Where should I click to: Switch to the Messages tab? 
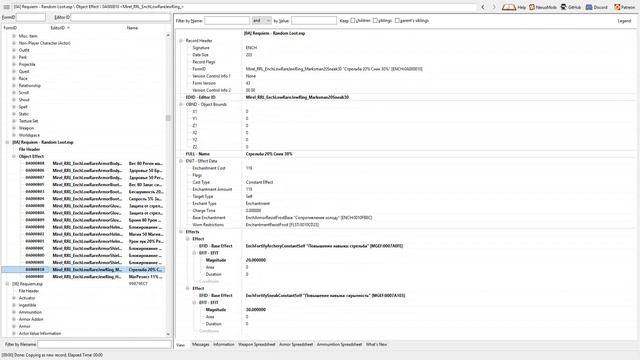[x=200, y=344]
